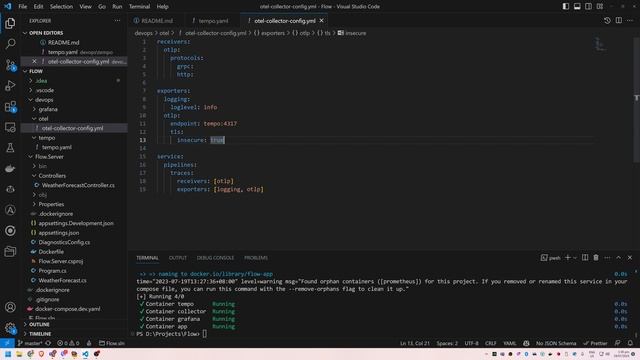
Task: Add a new terminal with plus icon
Action: tap(568, 258)
